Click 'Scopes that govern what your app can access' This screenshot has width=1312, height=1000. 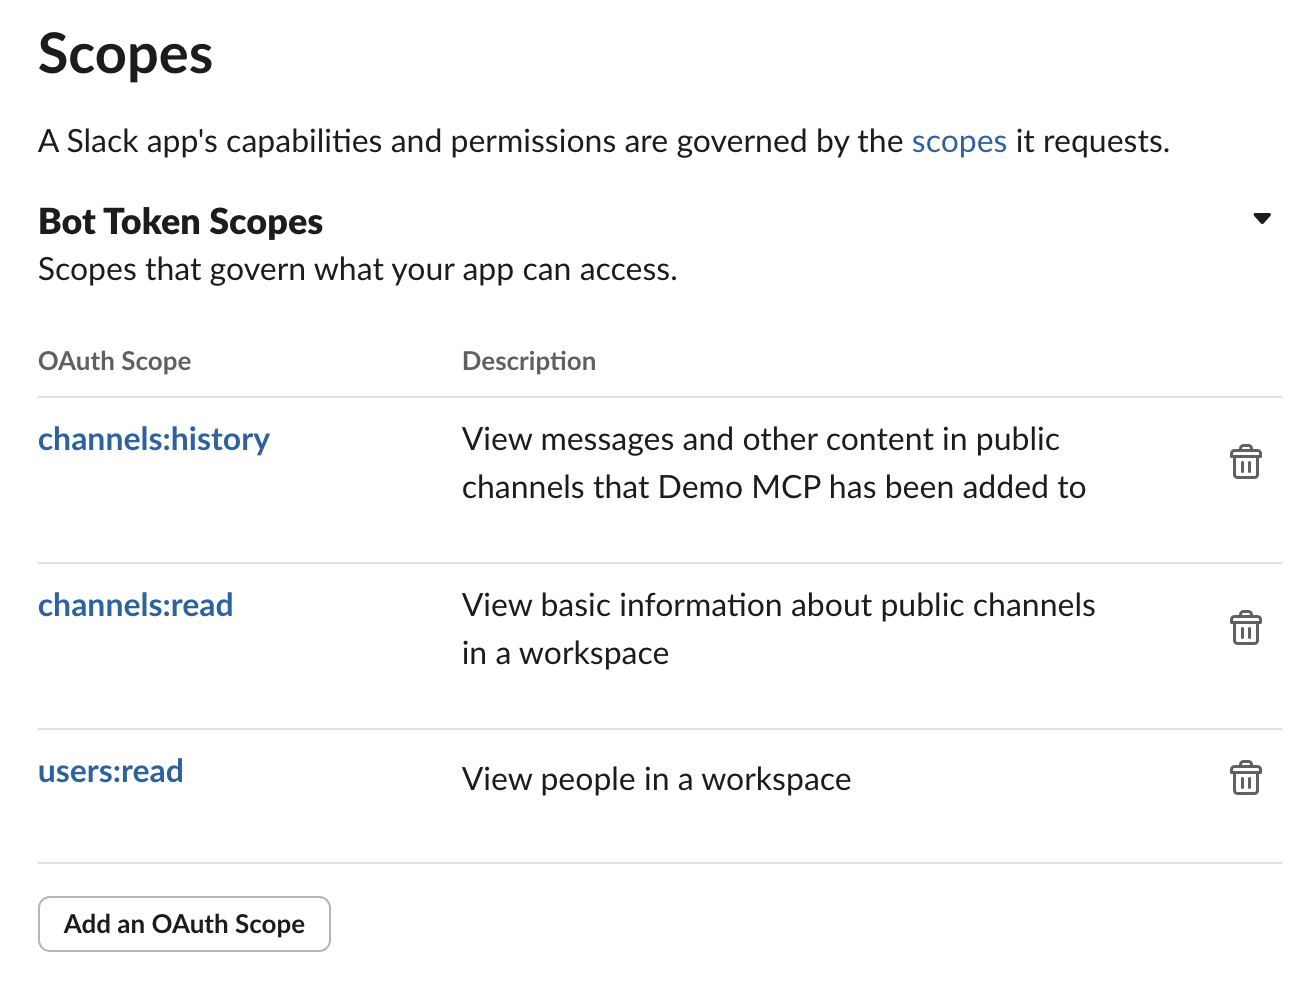357,270
